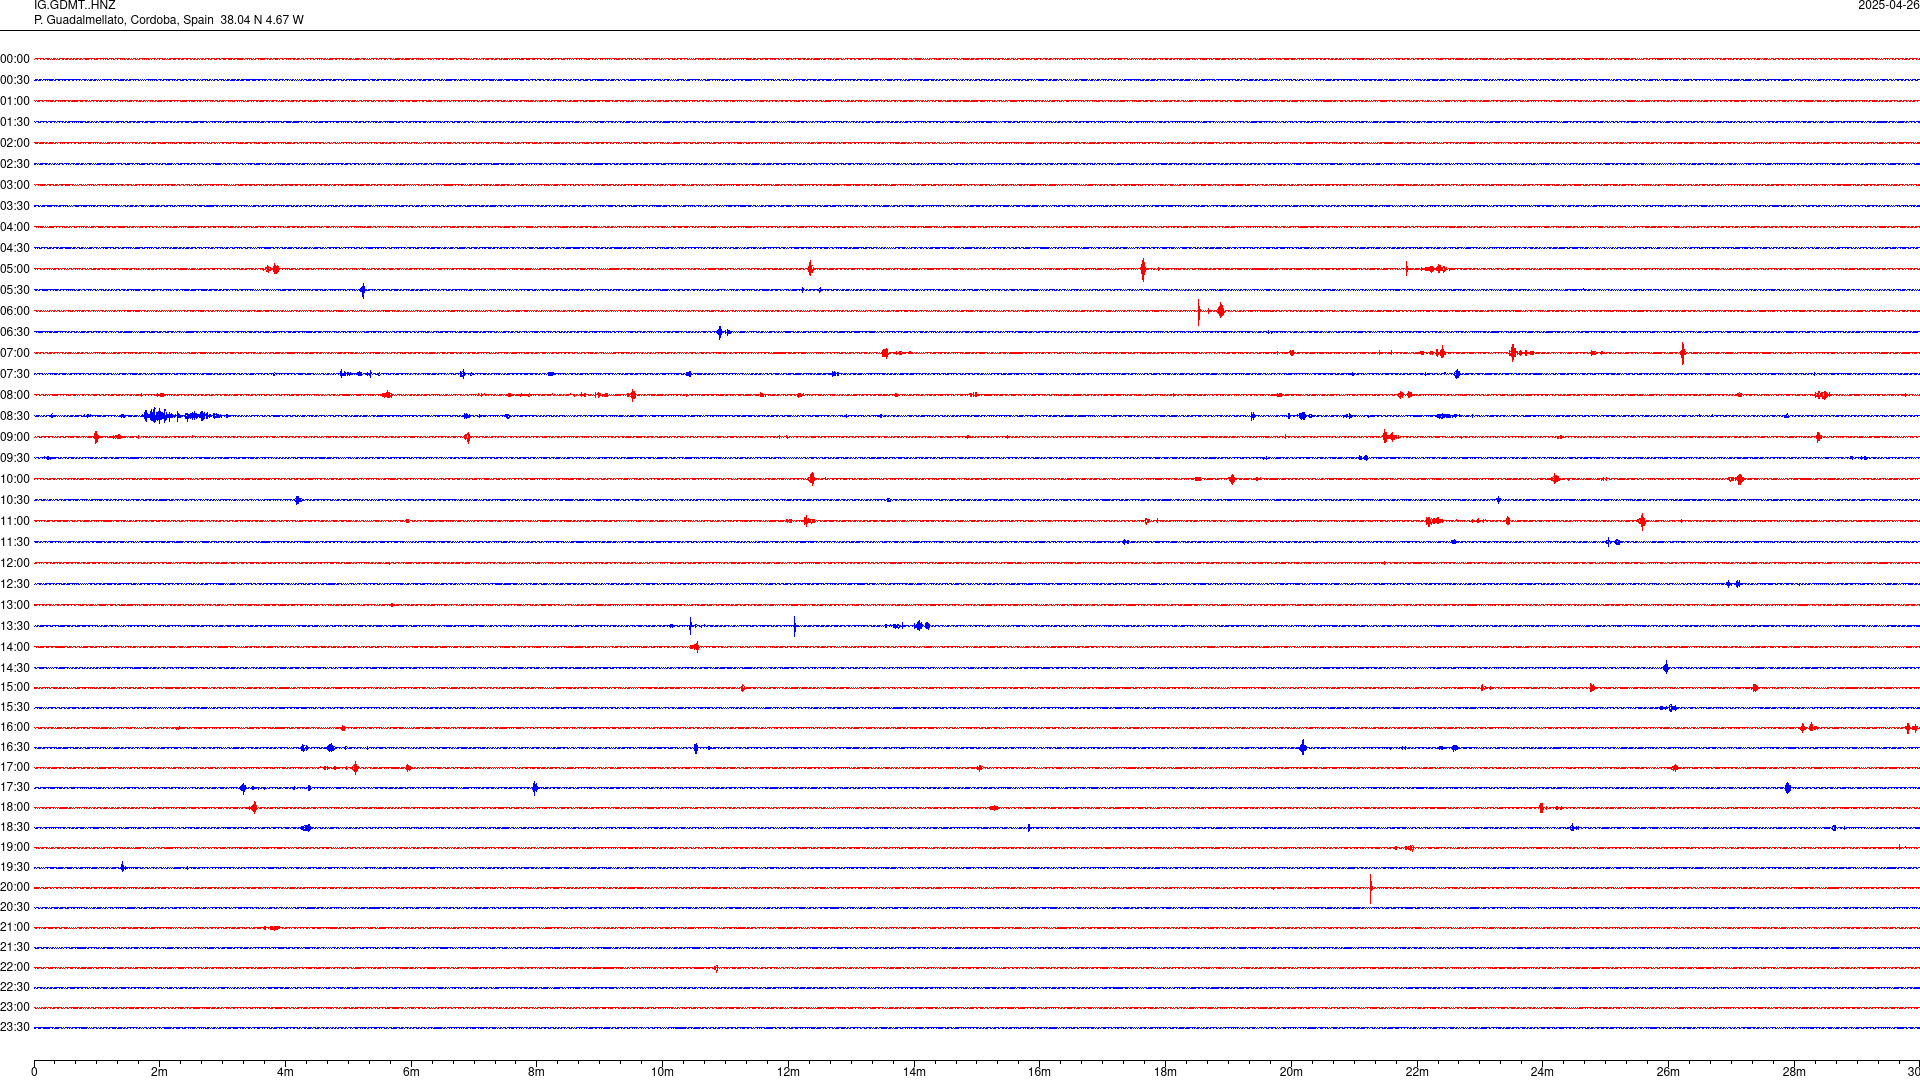This screenshot has width=1920, height=1080.
Task: Select the 03:30 trace time label
Action: click(15, 206)
